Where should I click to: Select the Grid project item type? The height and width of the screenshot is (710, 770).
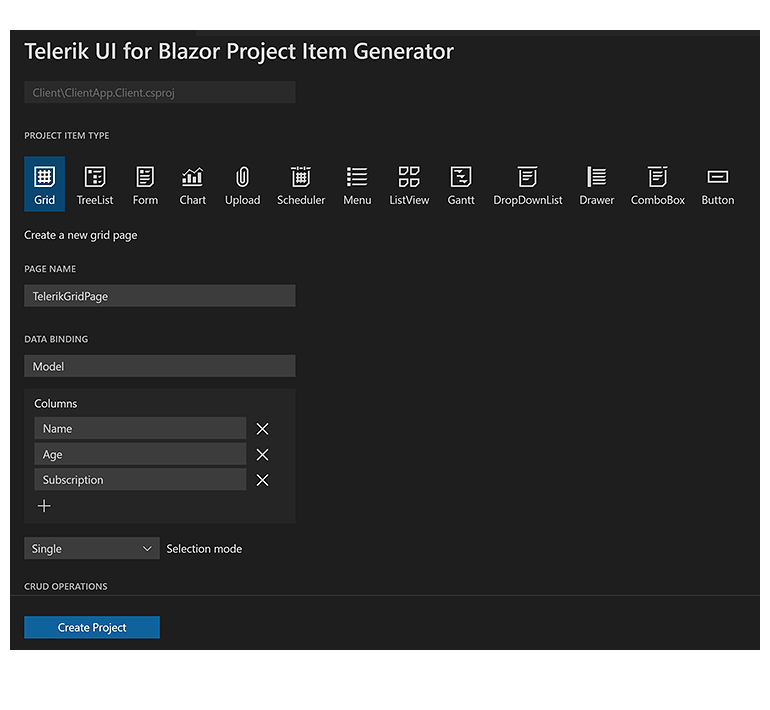pyautogui.click(x=44, y=184)
